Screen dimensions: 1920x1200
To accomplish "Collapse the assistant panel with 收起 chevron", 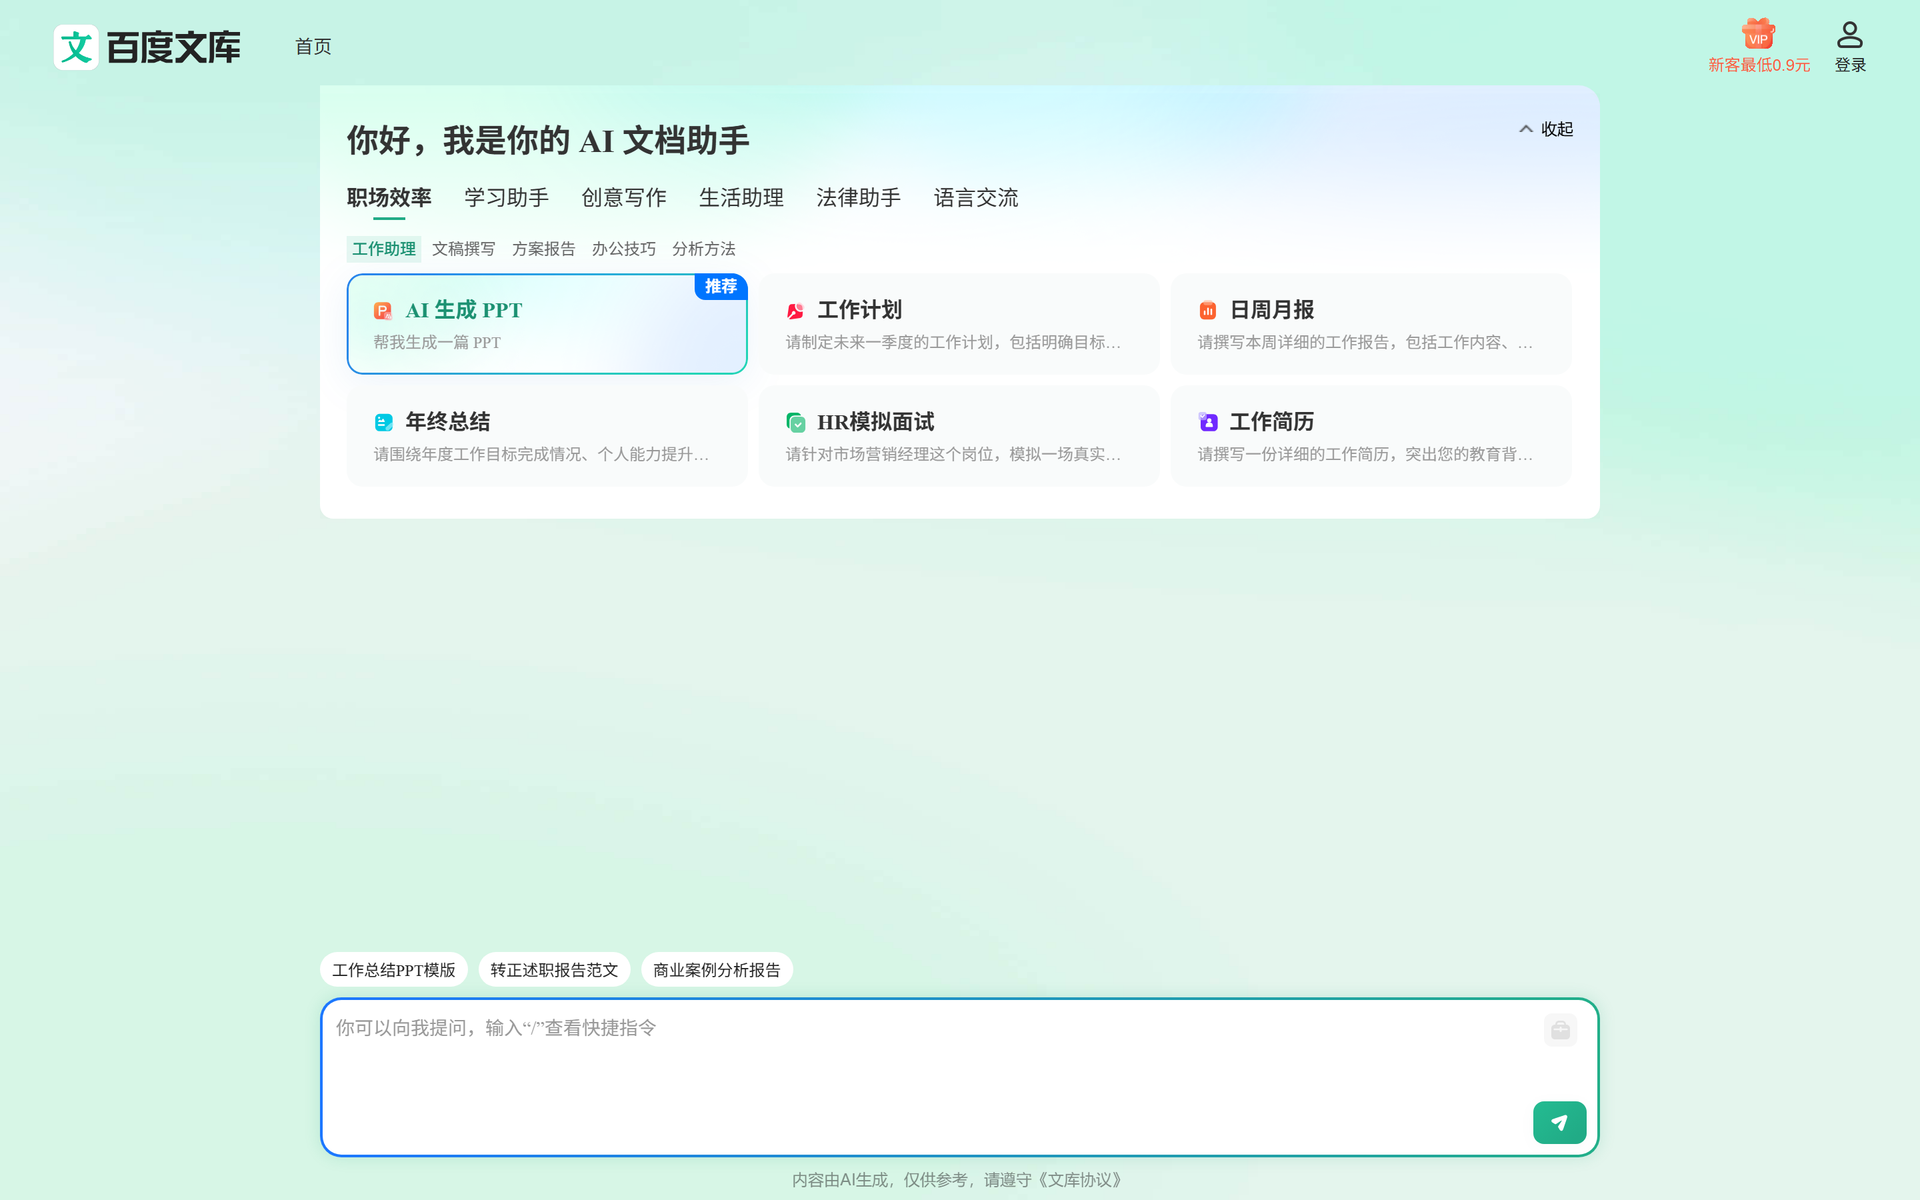I will click(1545, 129).
